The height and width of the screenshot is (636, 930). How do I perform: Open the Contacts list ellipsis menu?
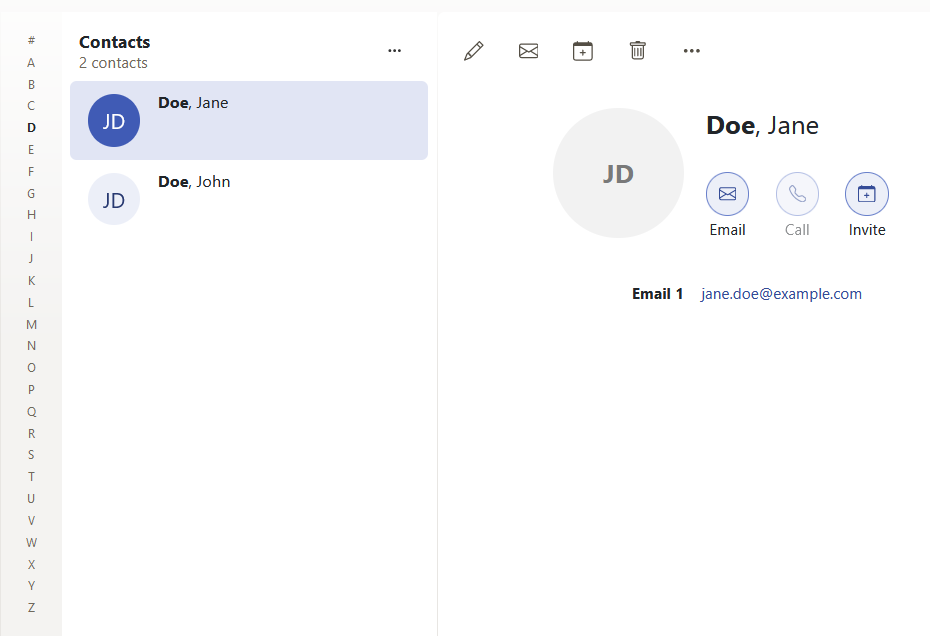click(x=394, y=51)
